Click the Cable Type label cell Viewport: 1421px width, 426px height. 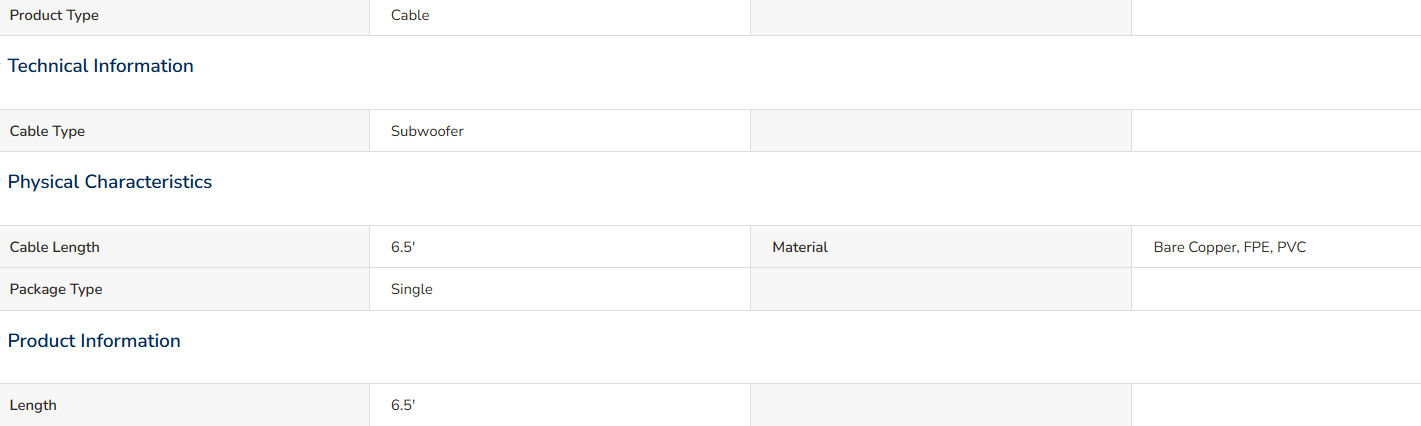[185, 131]
